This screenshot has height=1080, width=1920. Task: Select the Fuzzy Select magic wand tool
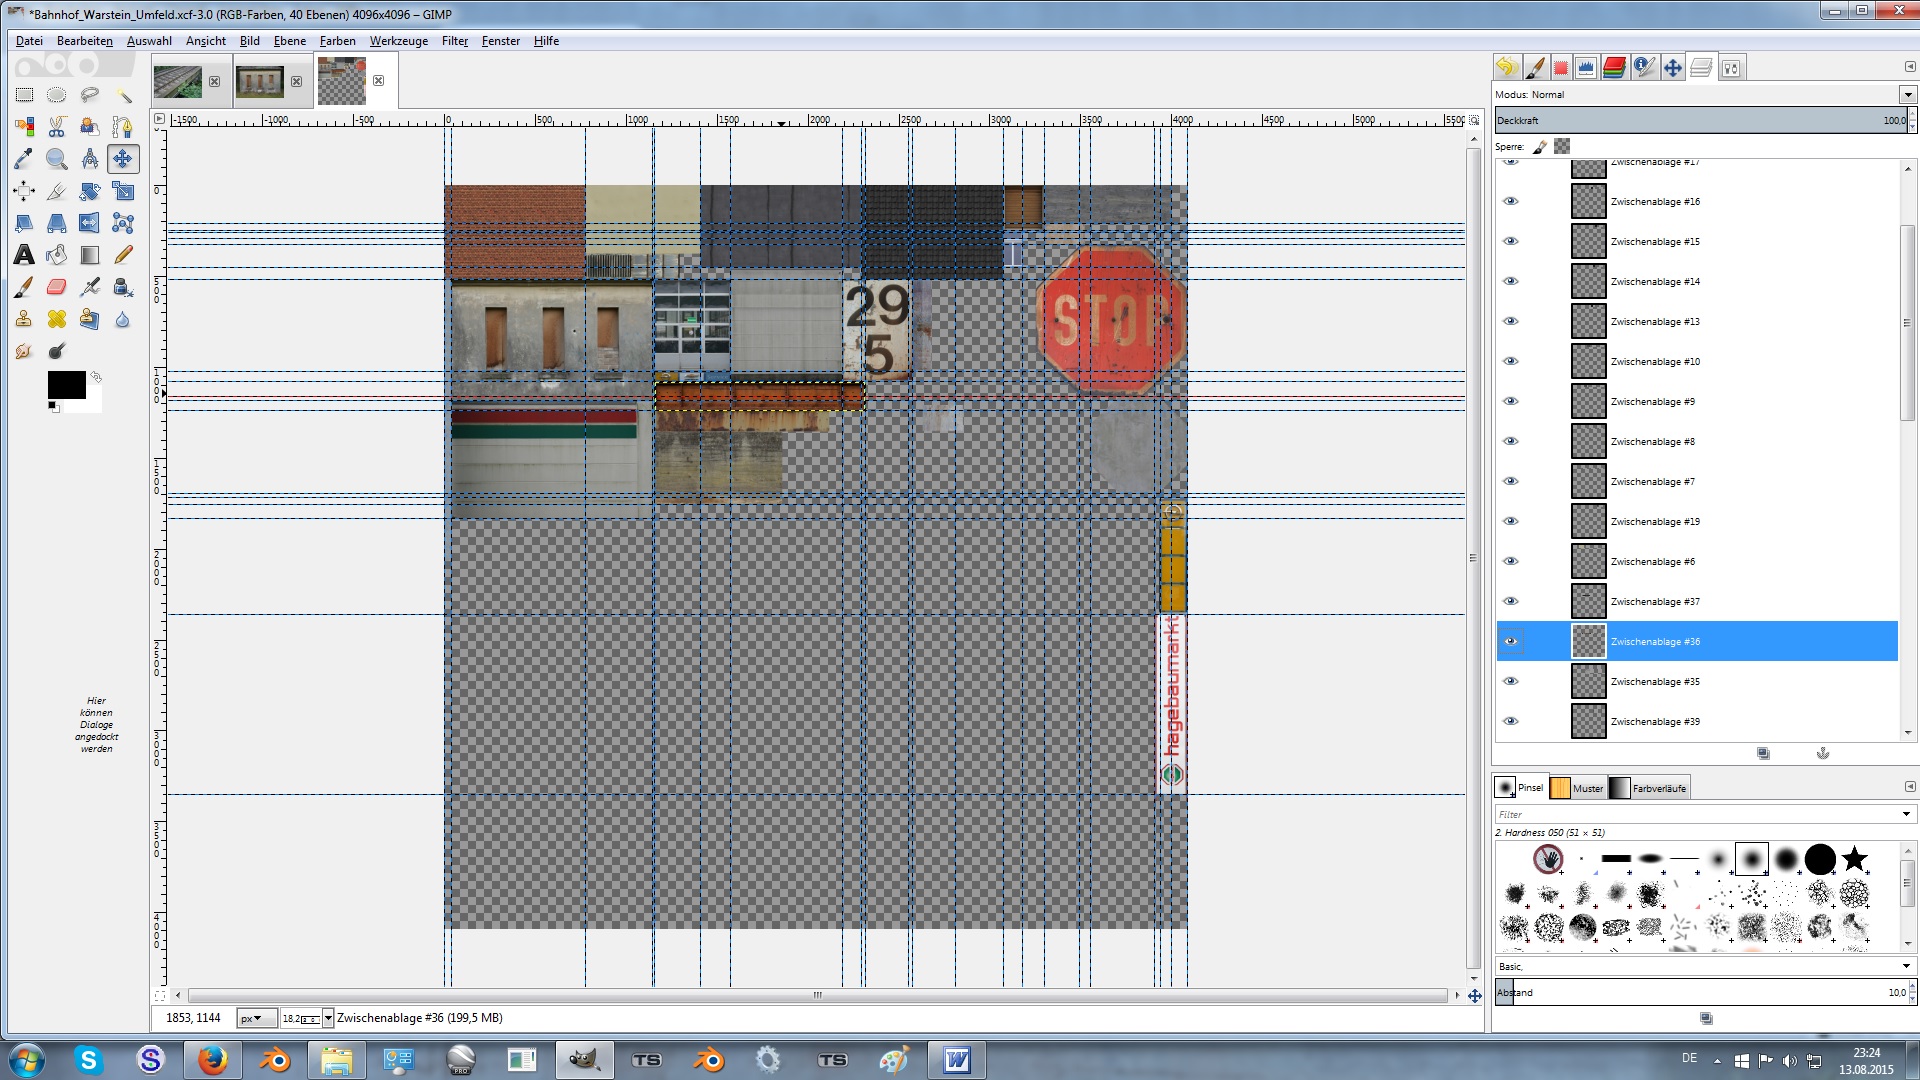(x=123, y=95)
